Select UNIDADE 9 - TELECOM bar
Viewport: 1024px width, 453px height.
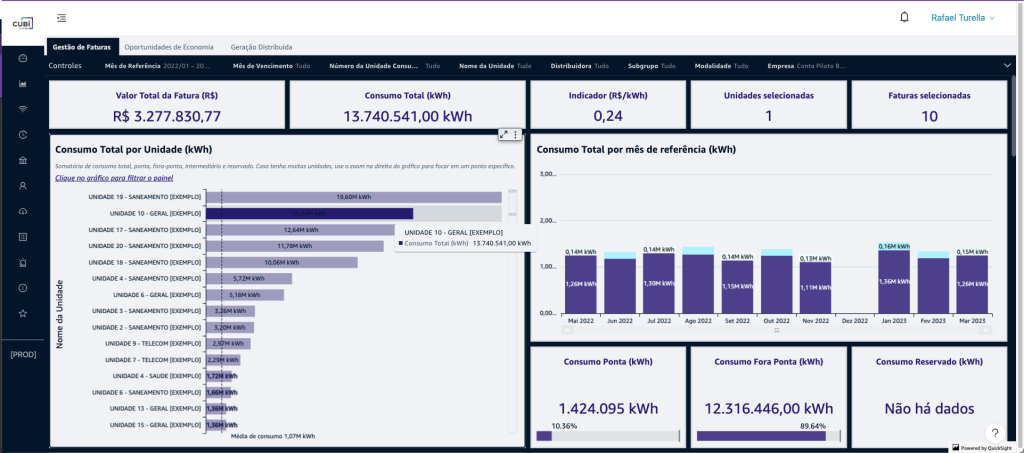tap(228, 343)
